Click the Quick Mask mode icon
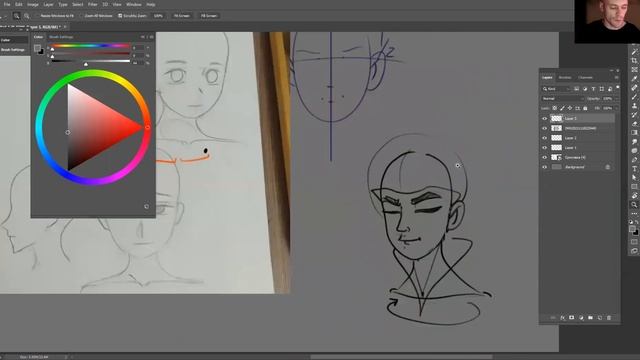This screenshot has width=640, height=360. click(x=634, y=242)
